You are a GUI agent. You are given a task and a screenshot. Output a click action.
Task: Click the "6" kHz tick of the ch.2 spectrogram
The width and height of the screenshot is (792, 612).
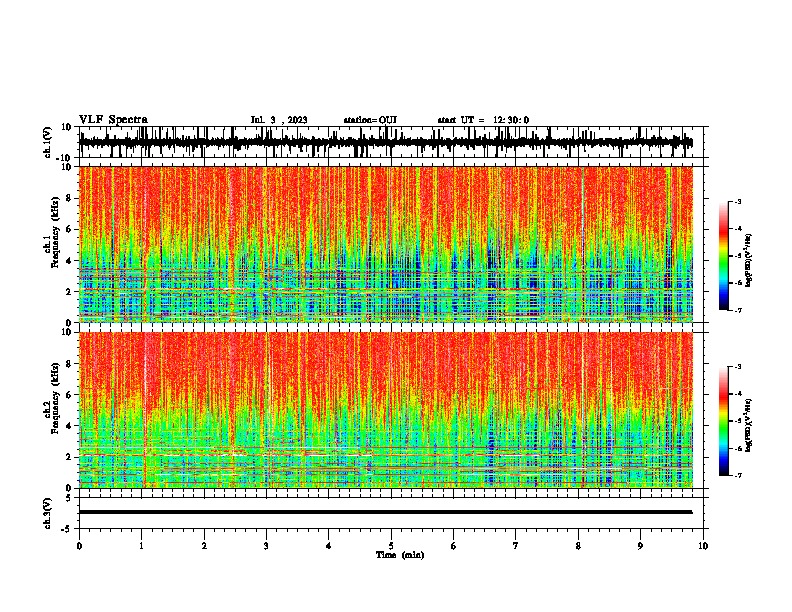tap(69, 395)
